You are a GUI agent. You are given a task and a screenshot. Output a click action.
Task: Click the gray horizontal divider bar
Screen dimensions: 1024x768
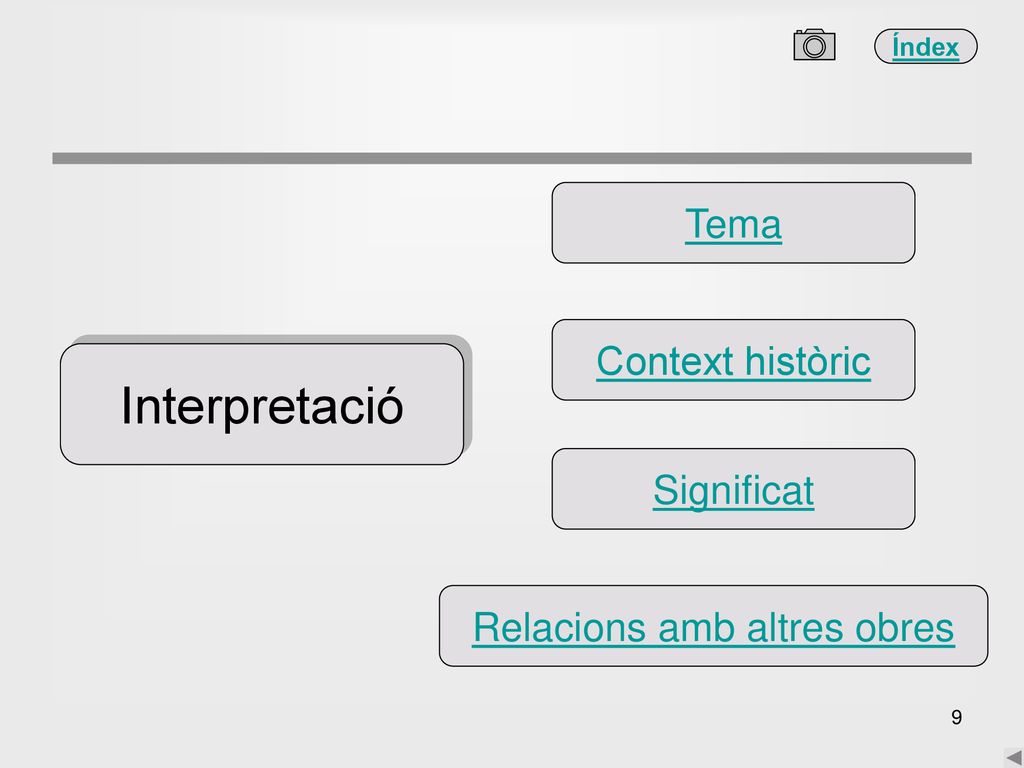coord(512,158)
